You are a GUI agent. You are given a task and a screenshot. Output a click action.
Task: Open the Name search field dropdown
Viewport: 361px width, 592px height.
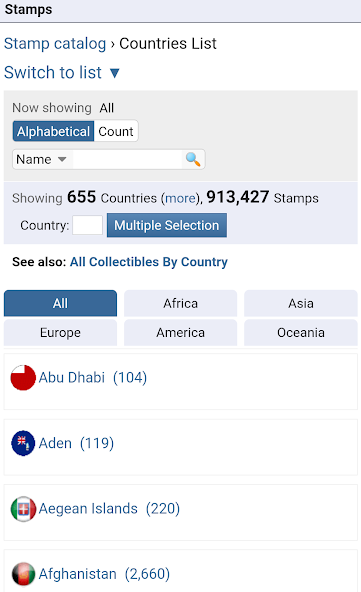(x=42, y=159)
